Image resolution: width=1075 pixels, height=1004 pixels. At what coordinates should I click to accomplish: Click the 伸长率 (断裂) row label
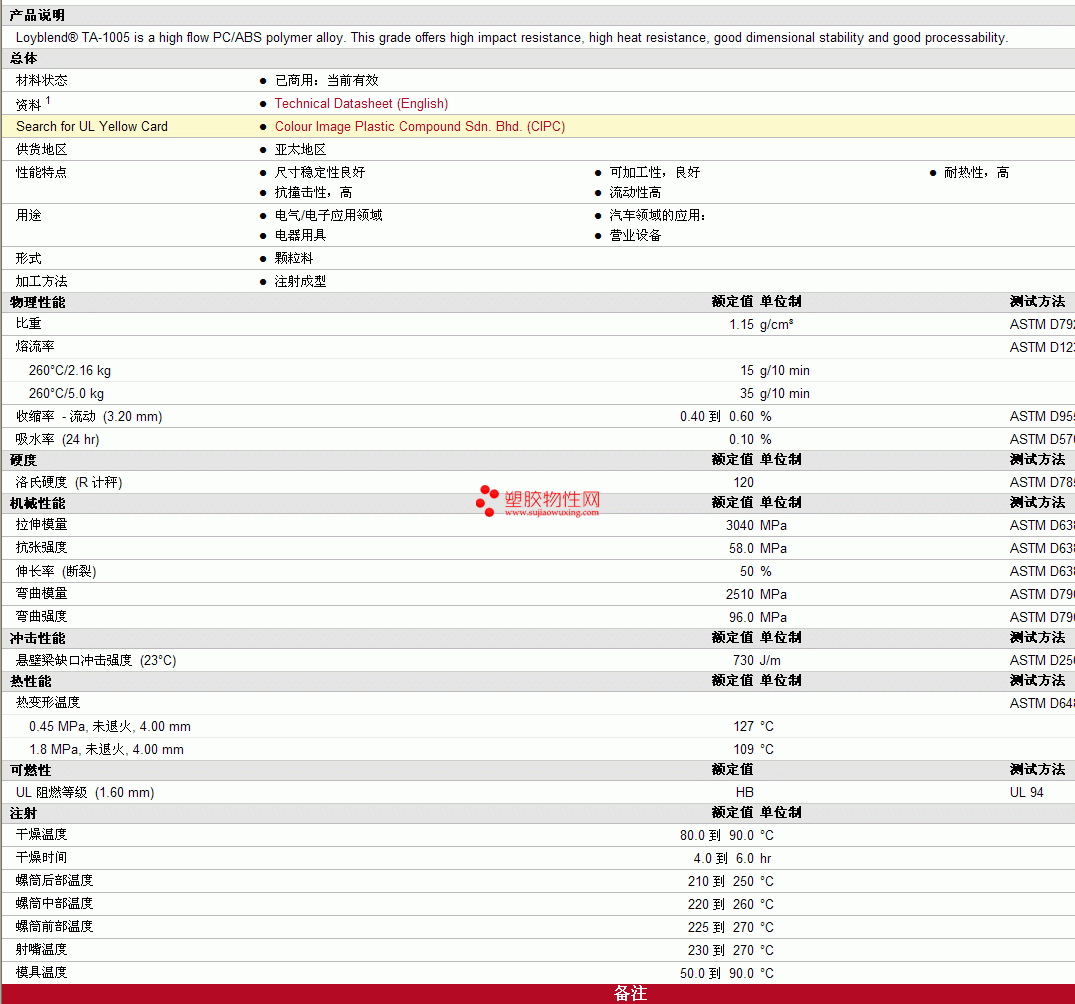pos(56,572)
